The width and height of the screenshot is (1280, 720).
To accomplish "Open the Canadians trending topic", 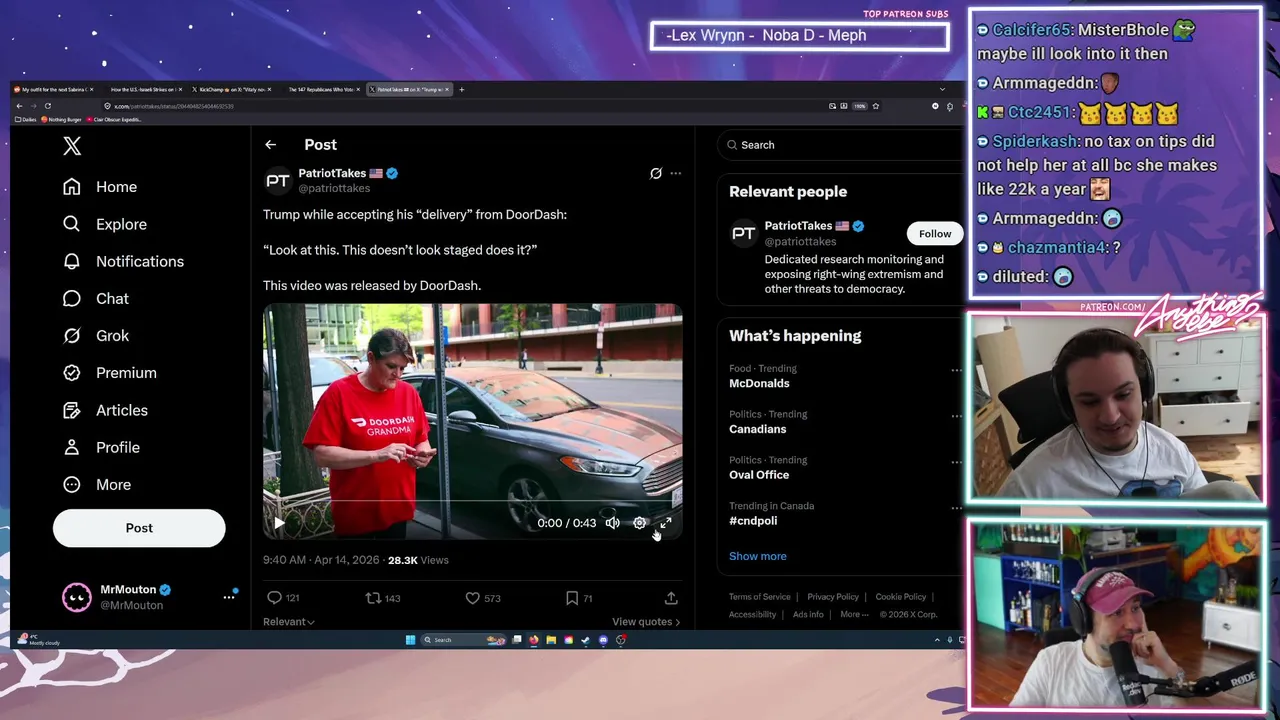I will pyautogui.click(x=757, y=429).
